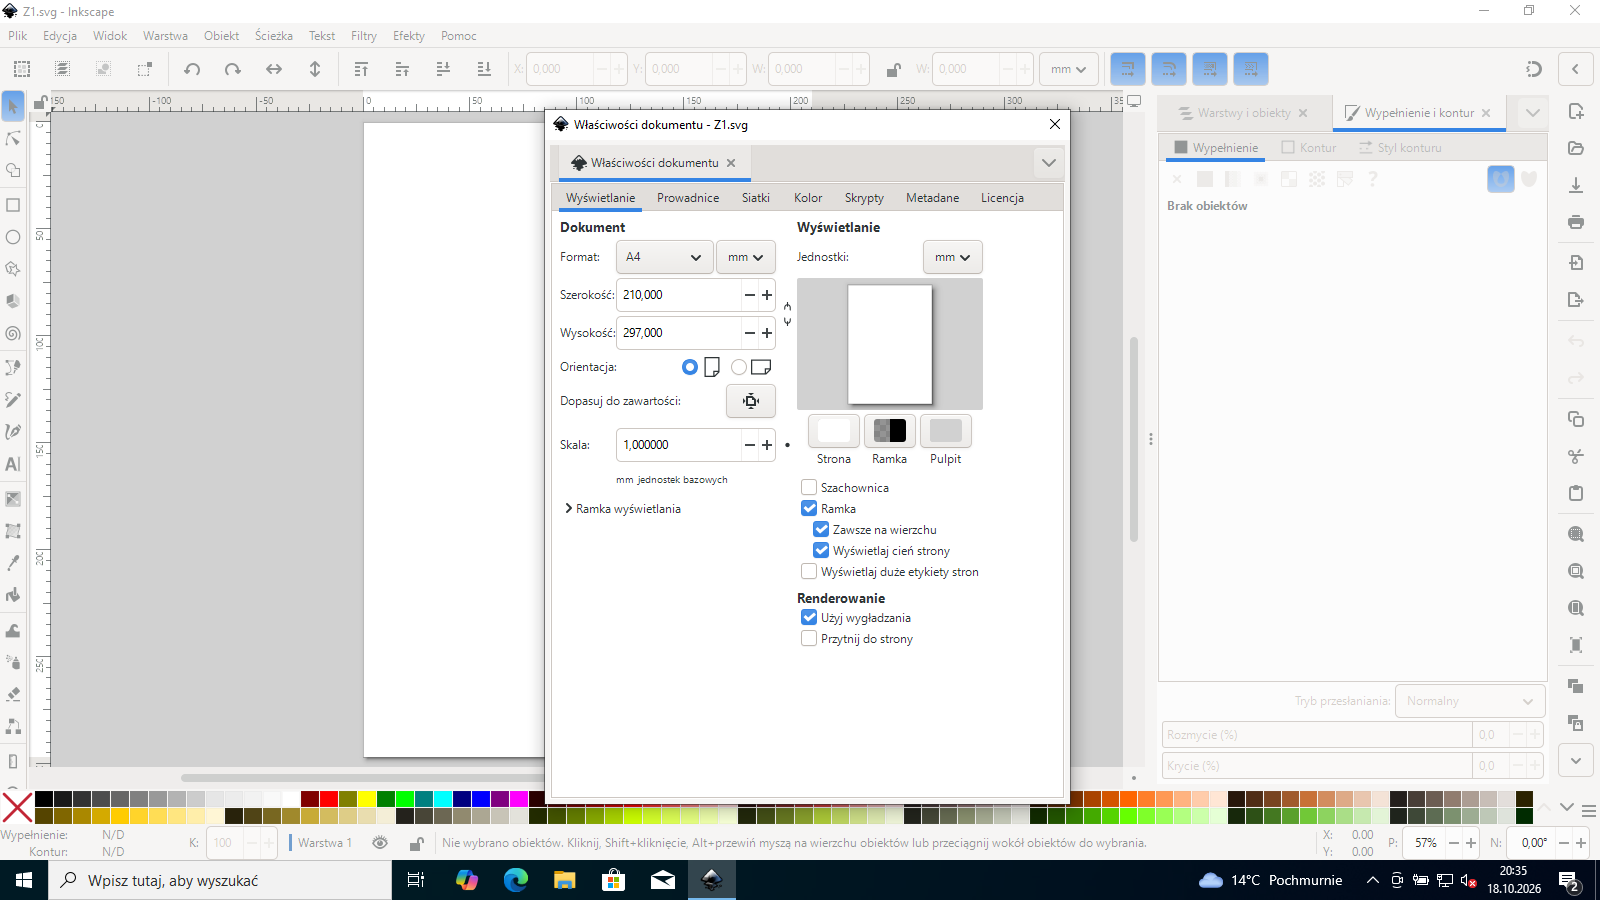Switch to the Prowadnice tab

coord(688,198)
